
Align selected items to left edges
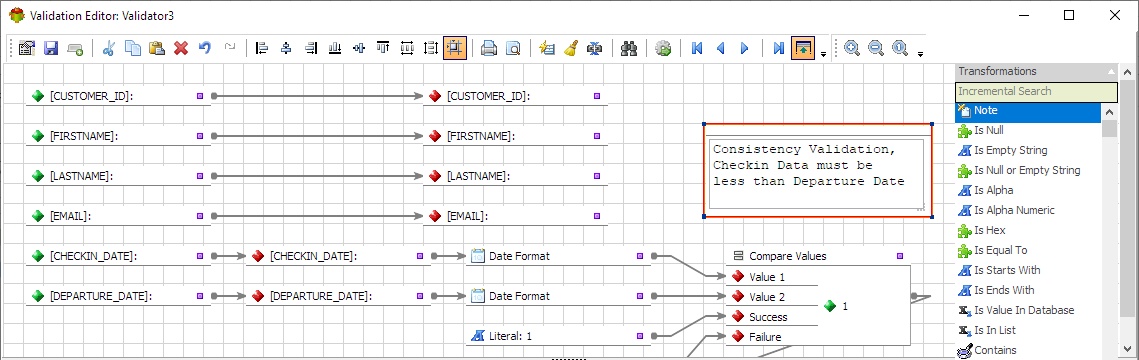click(x=262, y=49)
